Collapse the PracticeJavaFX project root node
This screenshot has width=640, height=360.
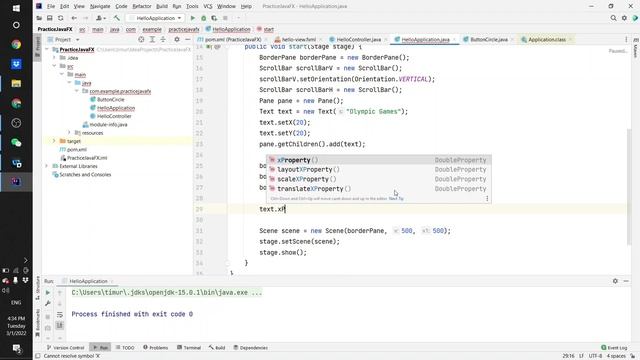coord(47,49)
